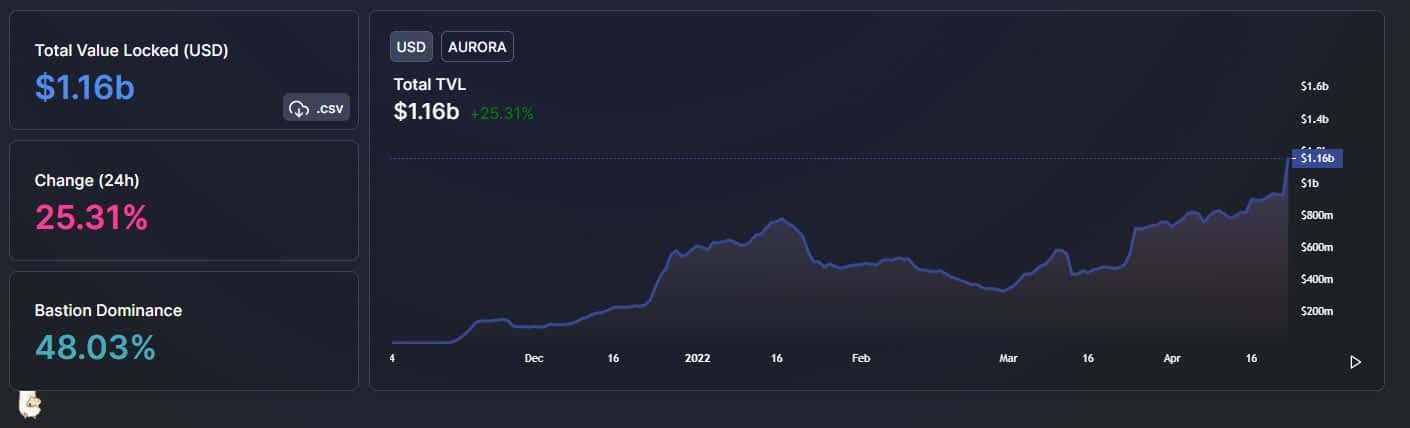This screenshot has height=428, width=1410.
Task: Click the $1.6b label on the value axis
Action: (x=1314, y=87)
